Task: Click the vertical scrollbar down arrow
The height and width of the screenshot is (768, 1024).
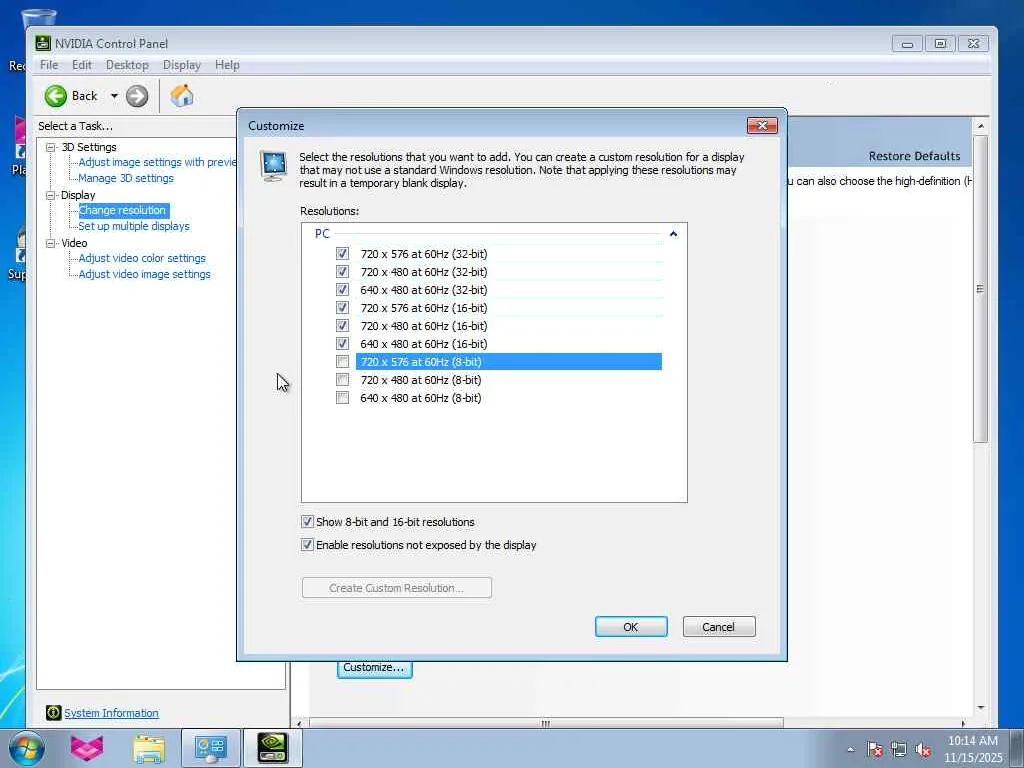Action: click(x=980, y=707)
